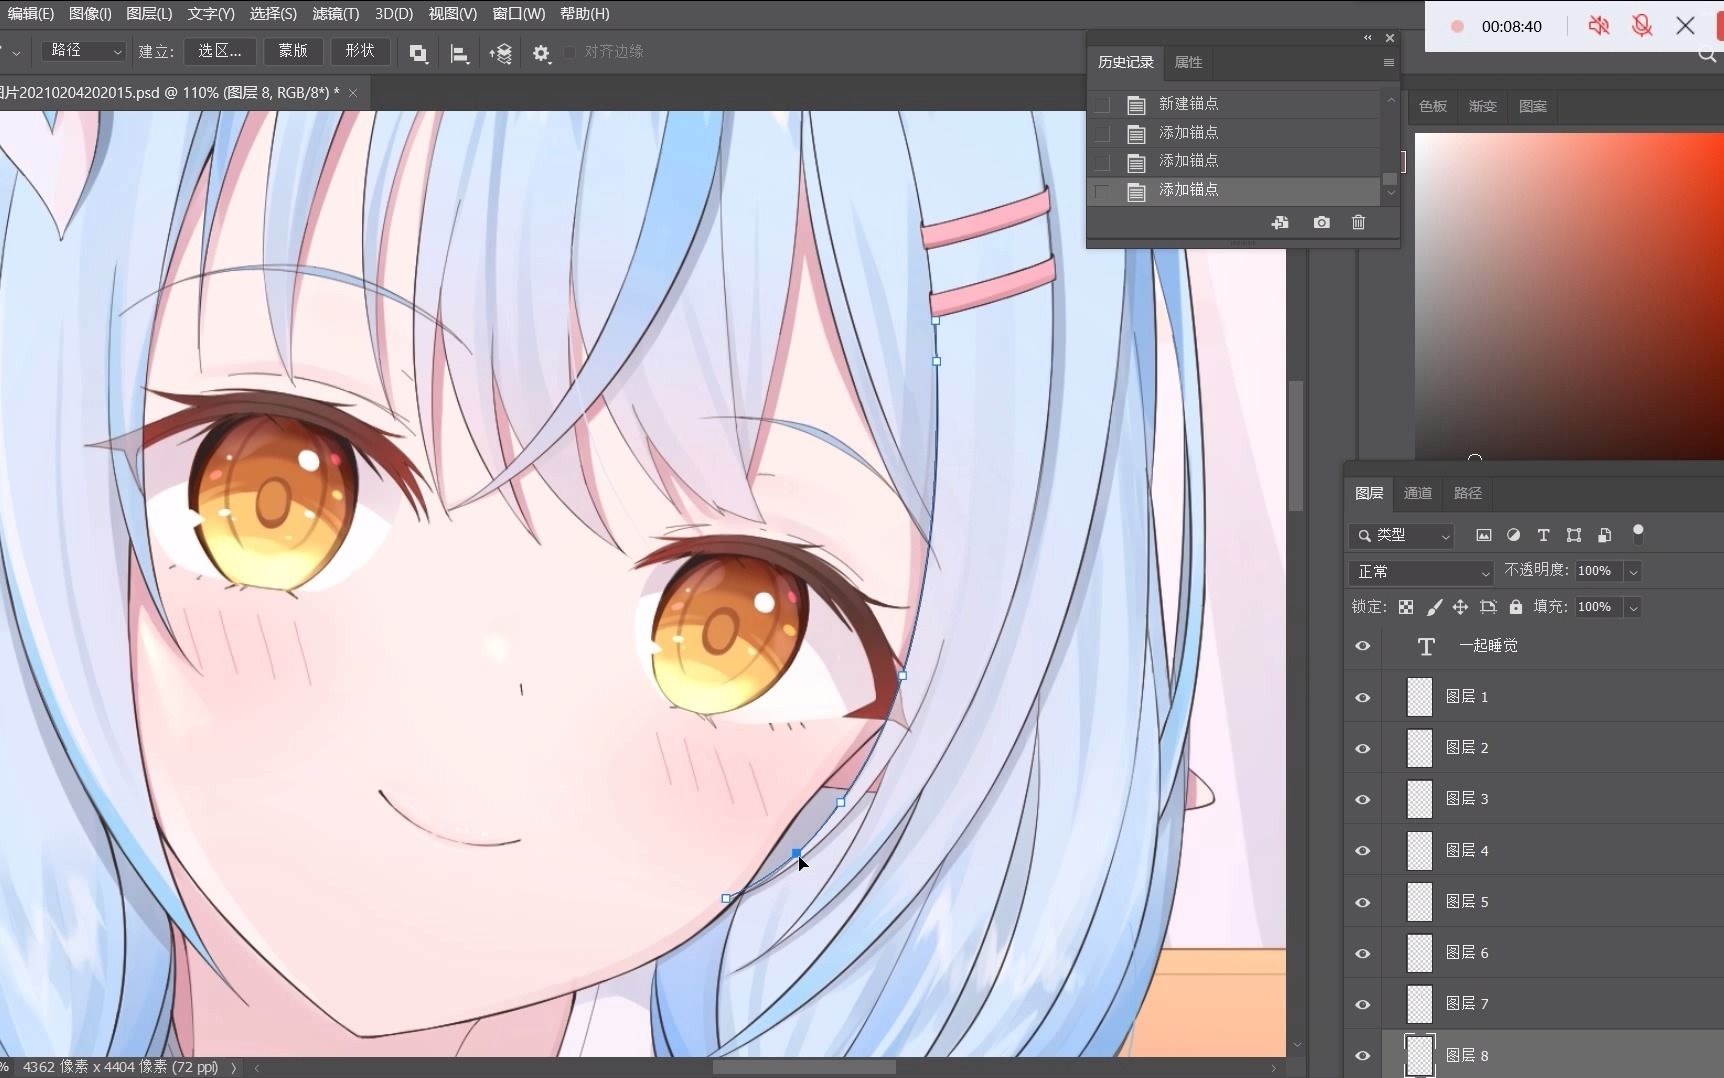Close the document tab 20210204202015.psd
The height and width of the screenshot is (1078, 1724).
point(353,93)
